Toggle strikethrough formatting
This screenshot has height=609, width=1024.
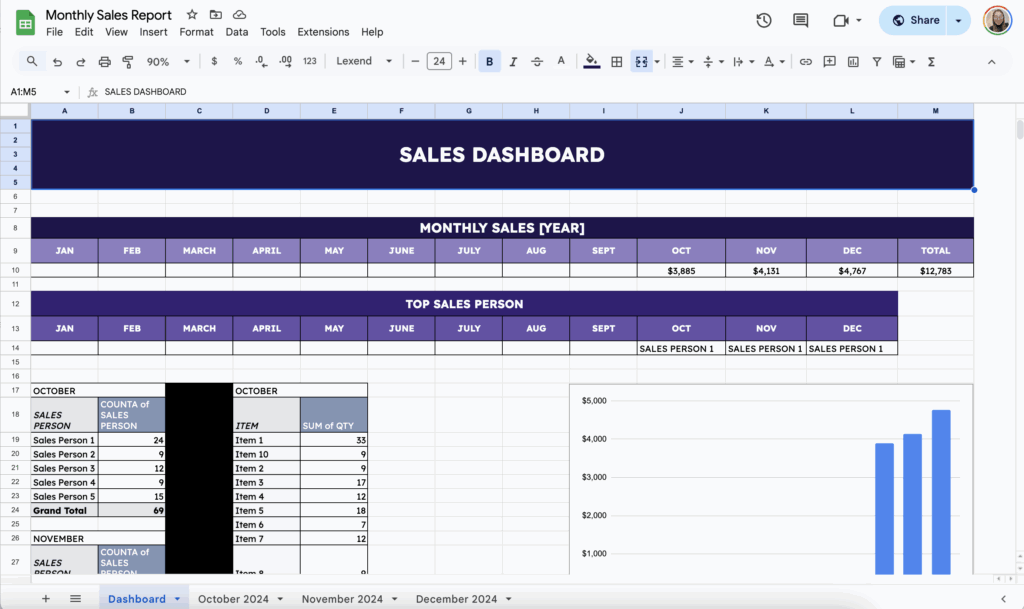(536, 61)
